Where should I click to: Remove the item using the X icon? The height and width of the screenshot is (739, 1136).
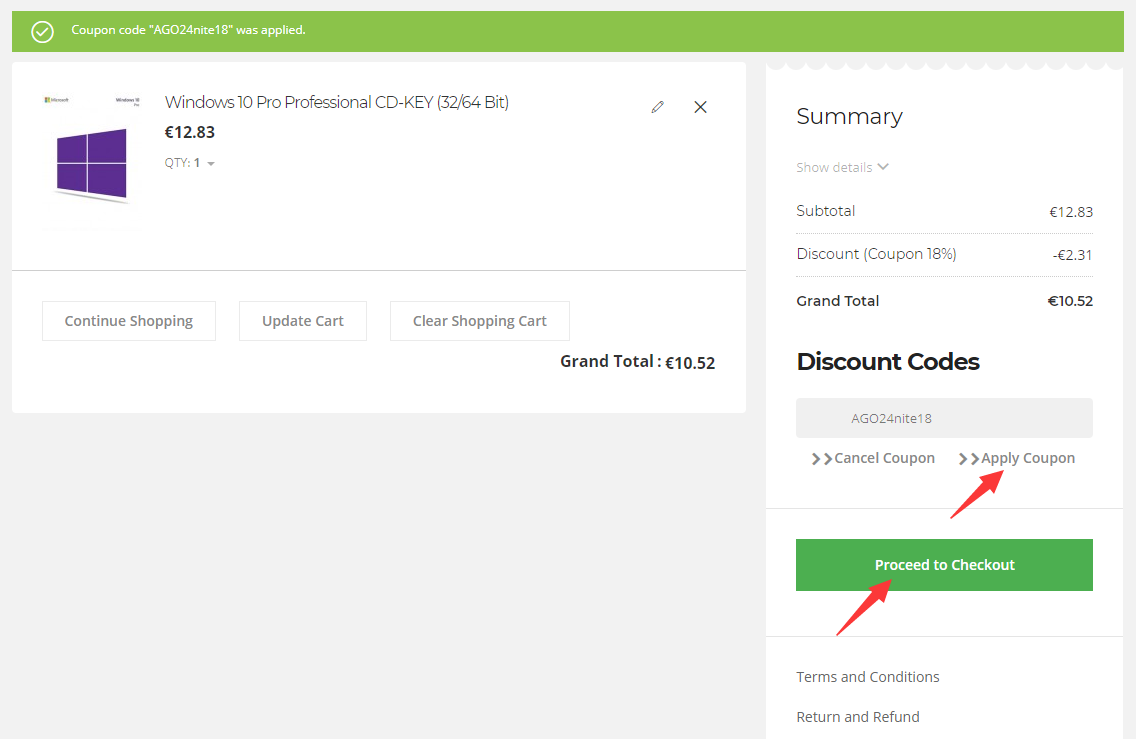(700, 107)
